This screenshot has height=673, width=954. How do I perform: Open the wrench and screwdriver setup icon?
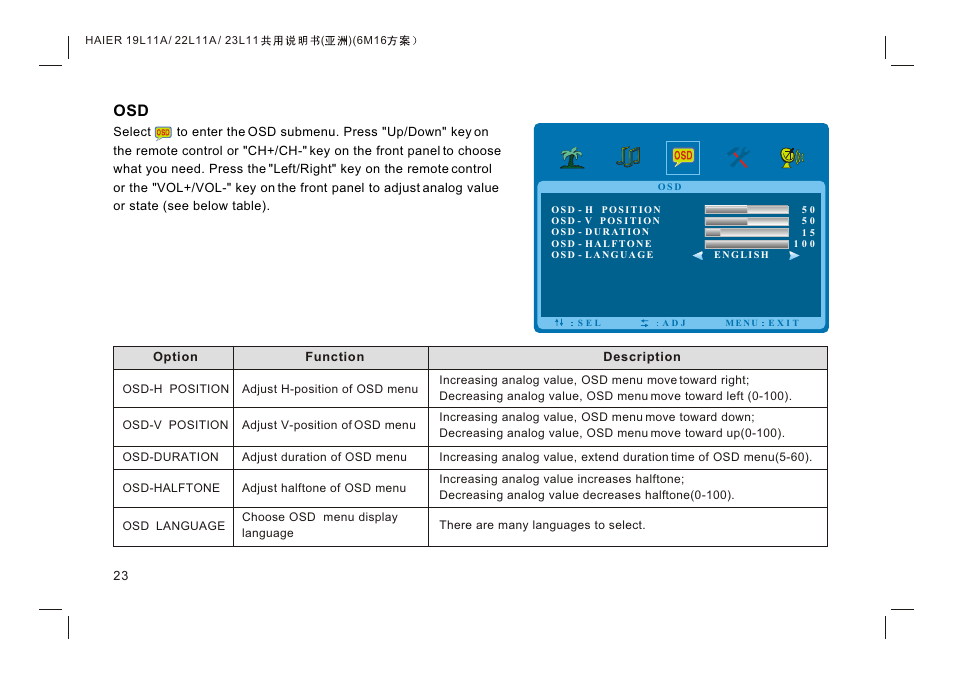pyautogui.click(x=738, y=157)
